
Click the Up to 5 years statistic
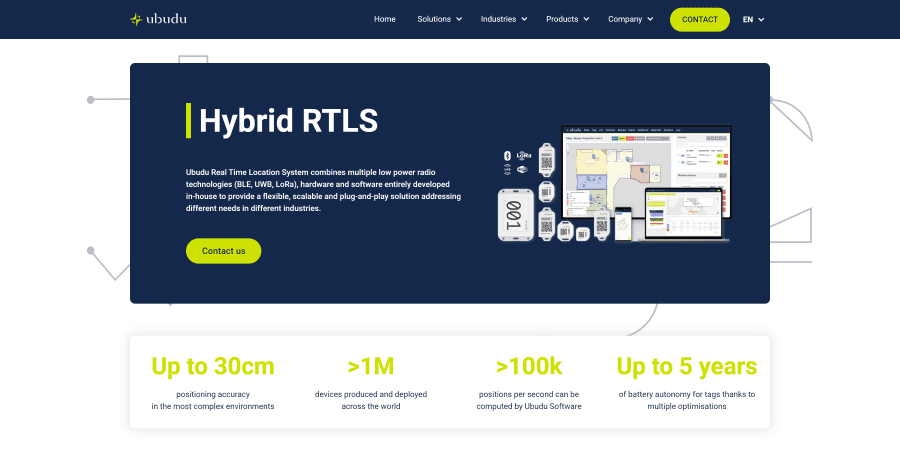(x=687, y=366)
